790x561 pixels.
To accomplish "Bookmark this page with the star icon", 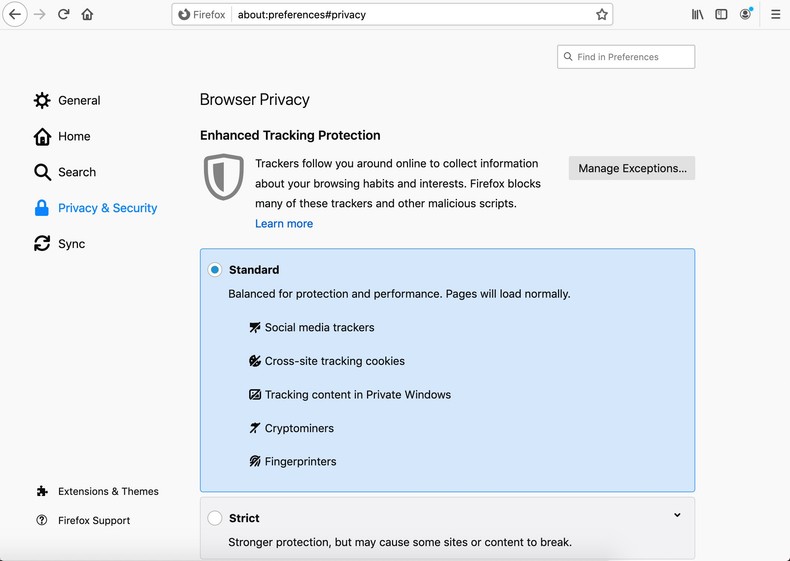I will [x=602, y=15].
